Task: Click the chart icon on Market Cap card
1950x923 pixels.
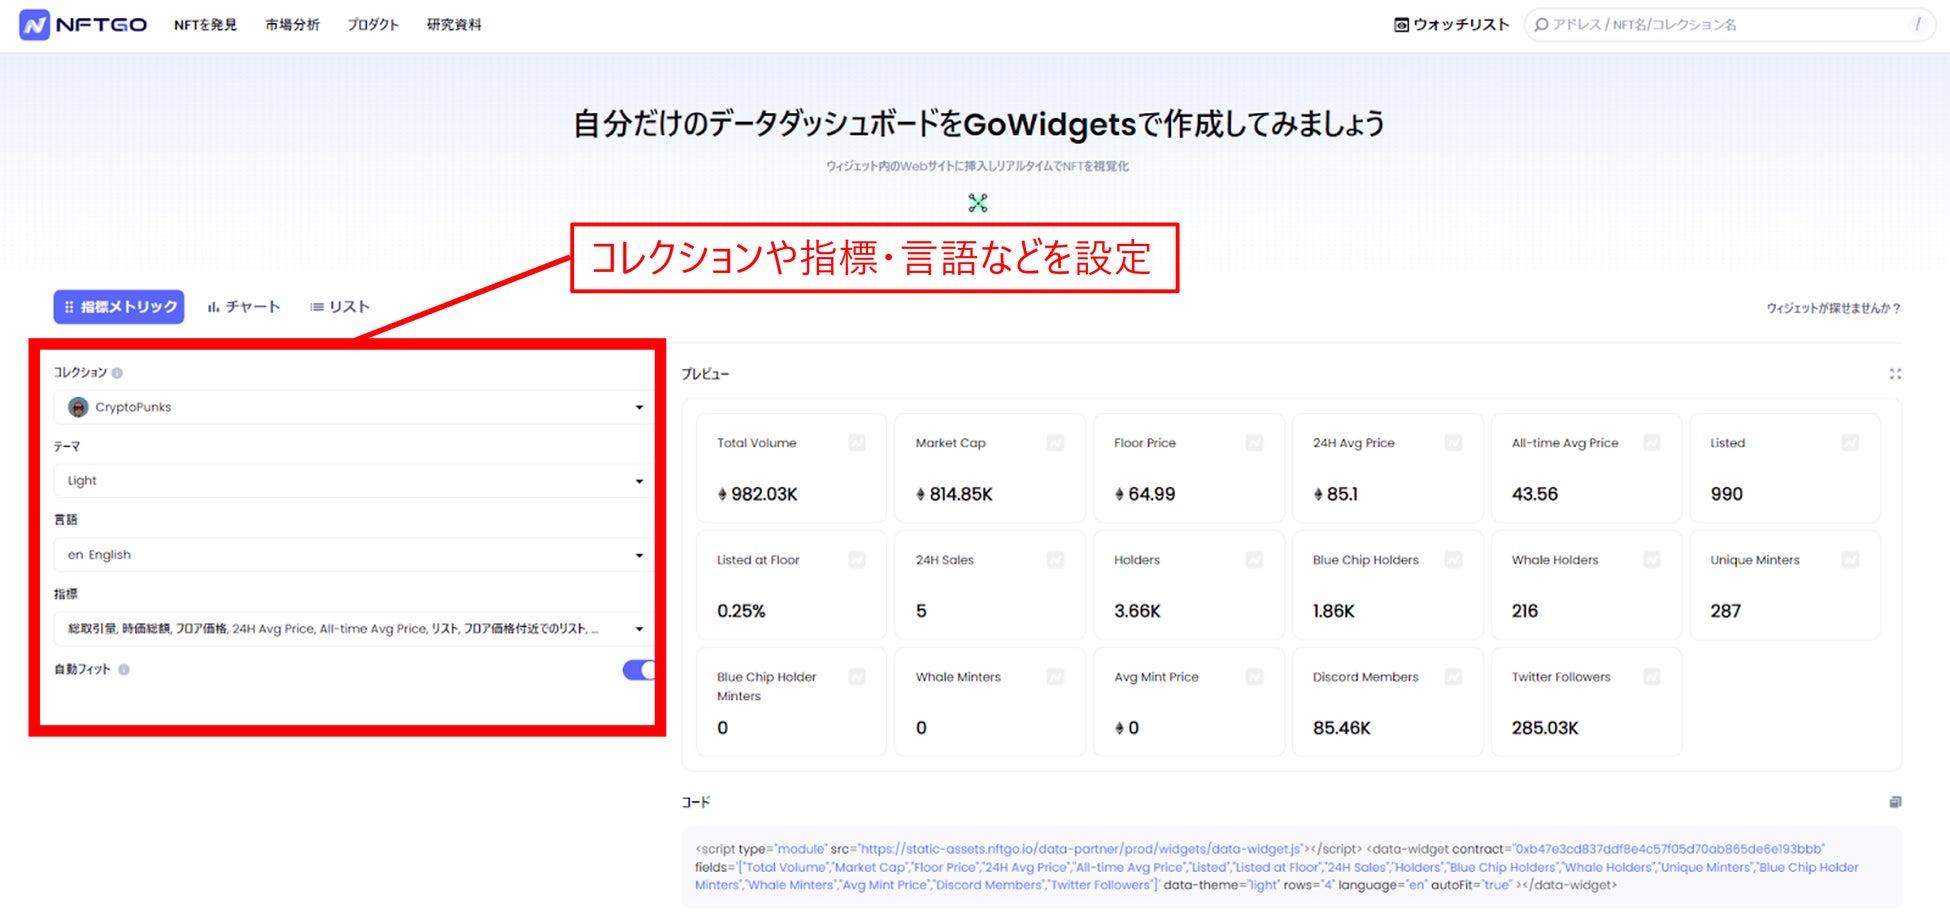Action: pyautogui.click(x=1055, y=443)
